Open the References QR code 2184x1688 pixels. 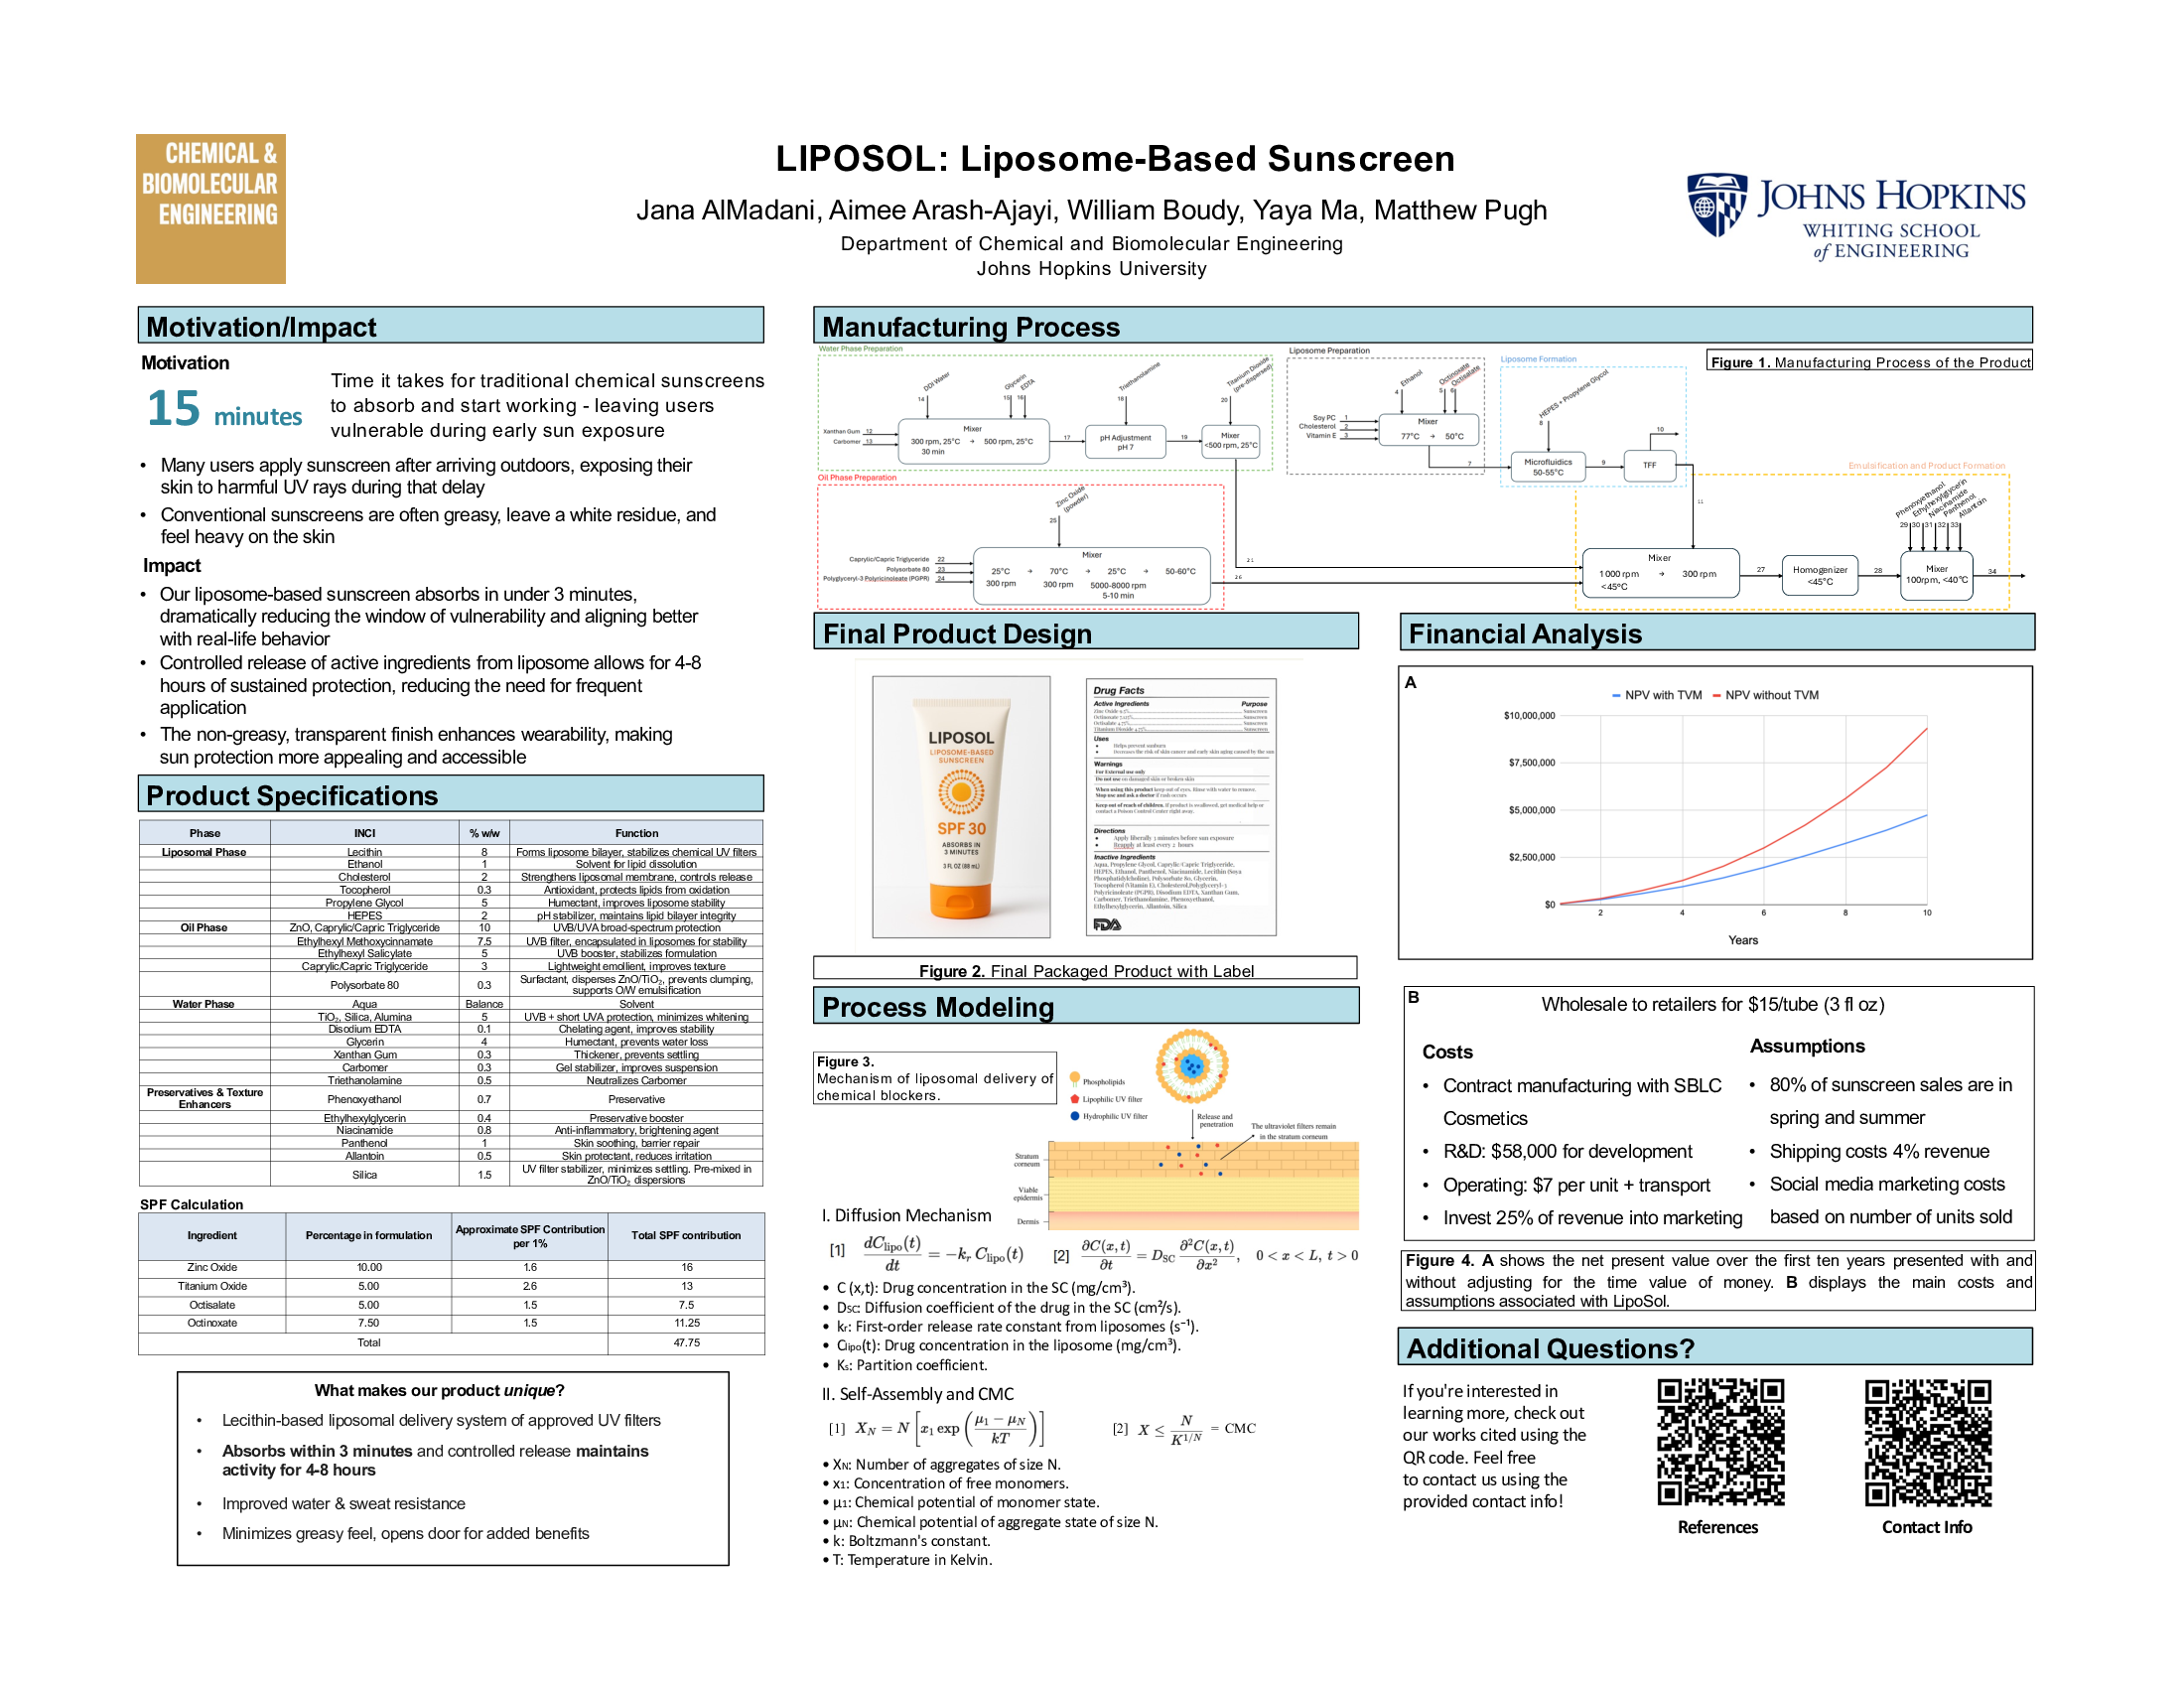tap(1720, 1442)
